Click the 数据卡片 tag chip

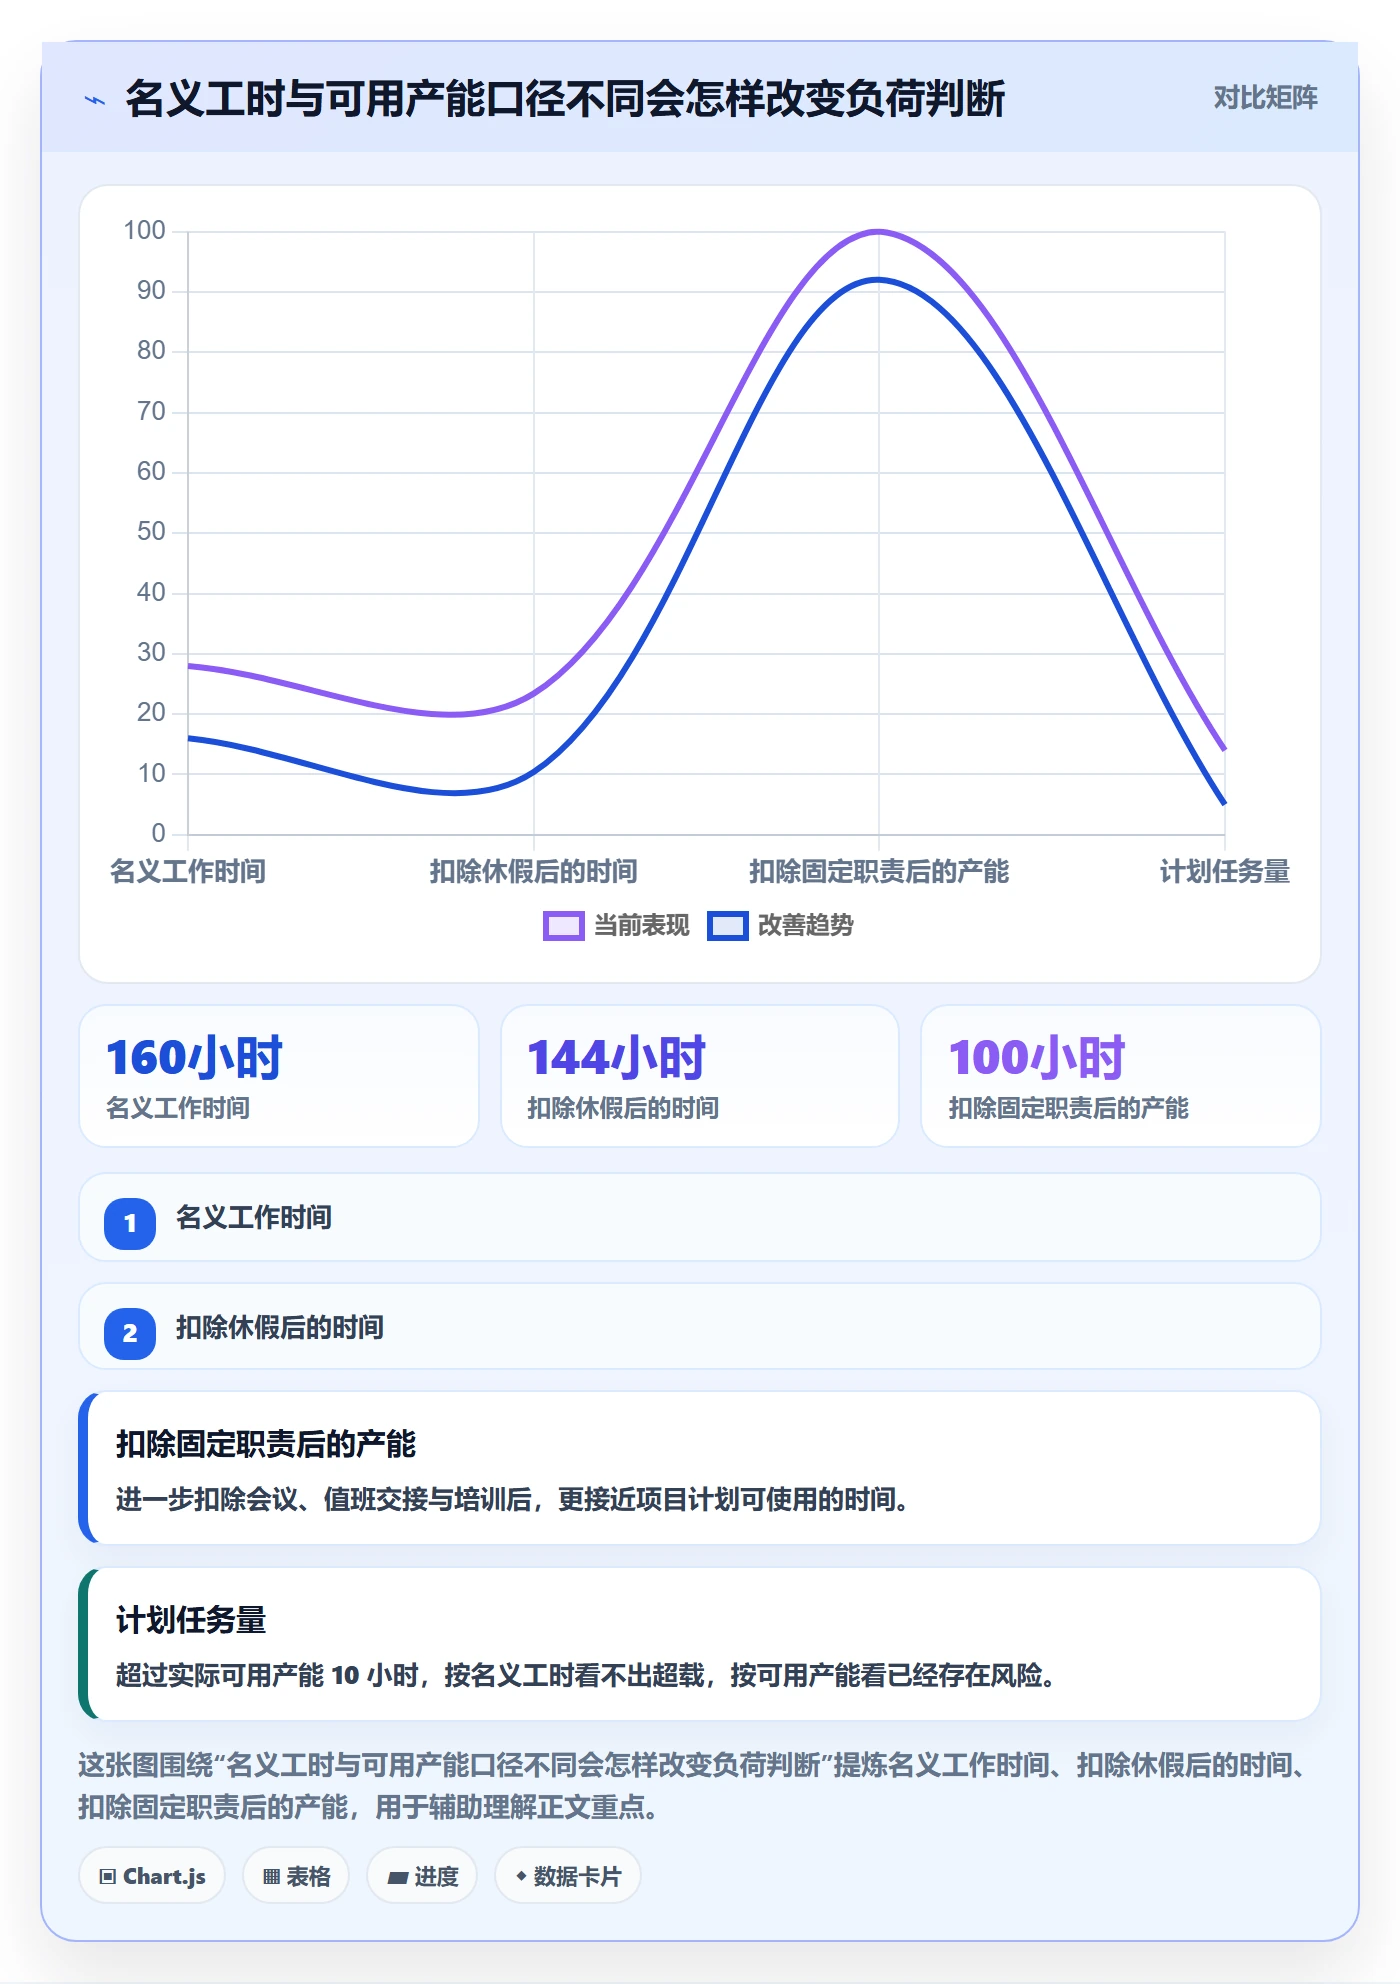568,1876
